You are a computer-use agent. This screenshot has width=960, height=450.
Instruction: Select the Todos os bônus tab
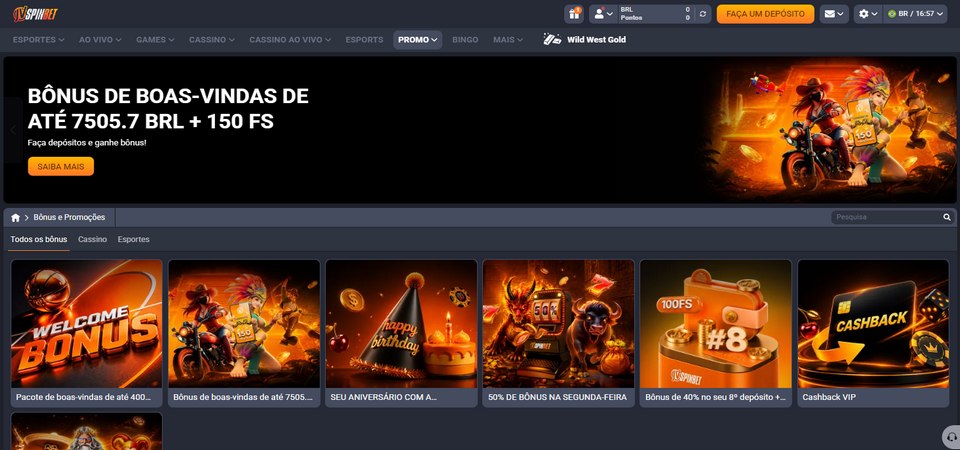(x=39, y=239)
